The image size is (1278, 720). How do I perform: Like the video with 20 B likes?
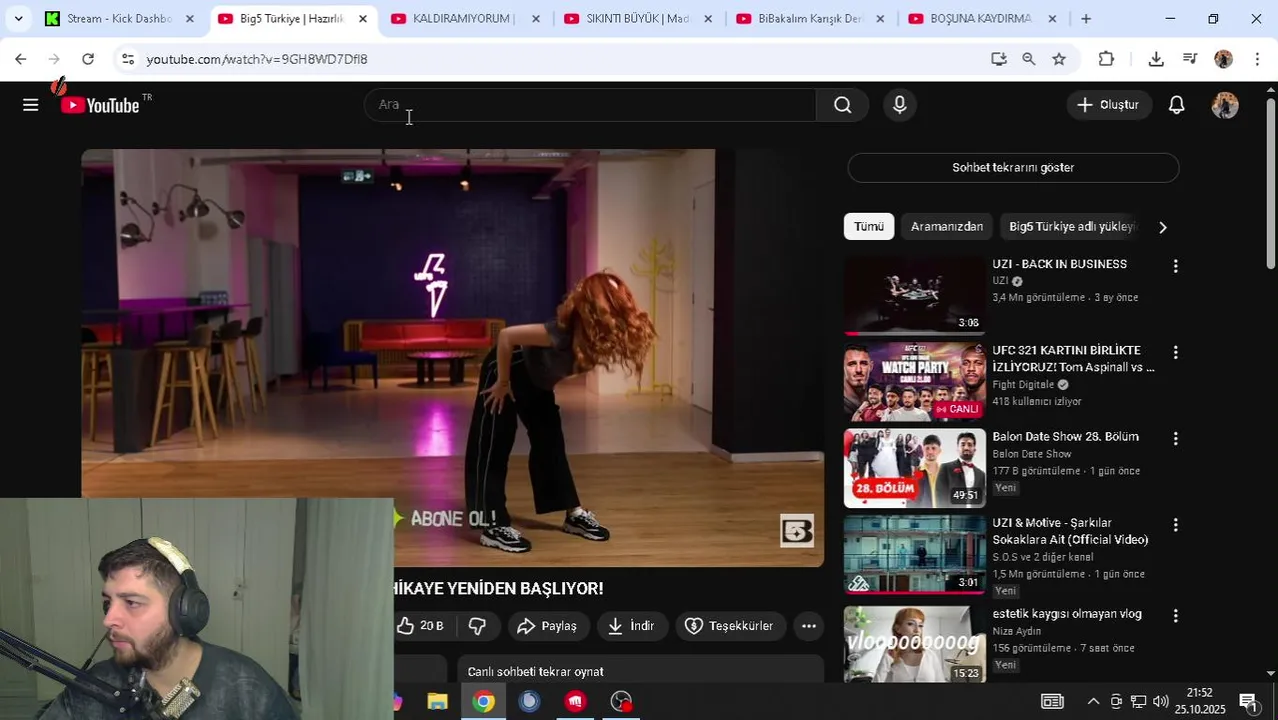click(420, 626)
